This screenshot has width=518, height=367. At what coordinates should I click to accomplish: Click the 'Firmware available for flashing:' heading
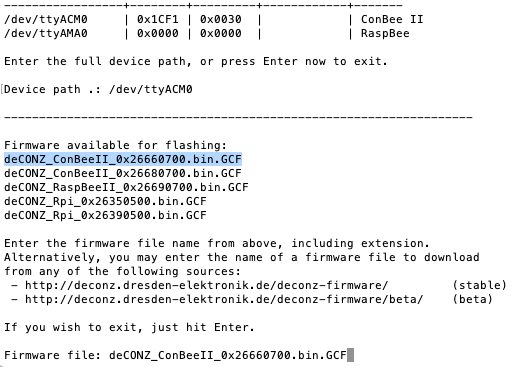tap(116, 145)
